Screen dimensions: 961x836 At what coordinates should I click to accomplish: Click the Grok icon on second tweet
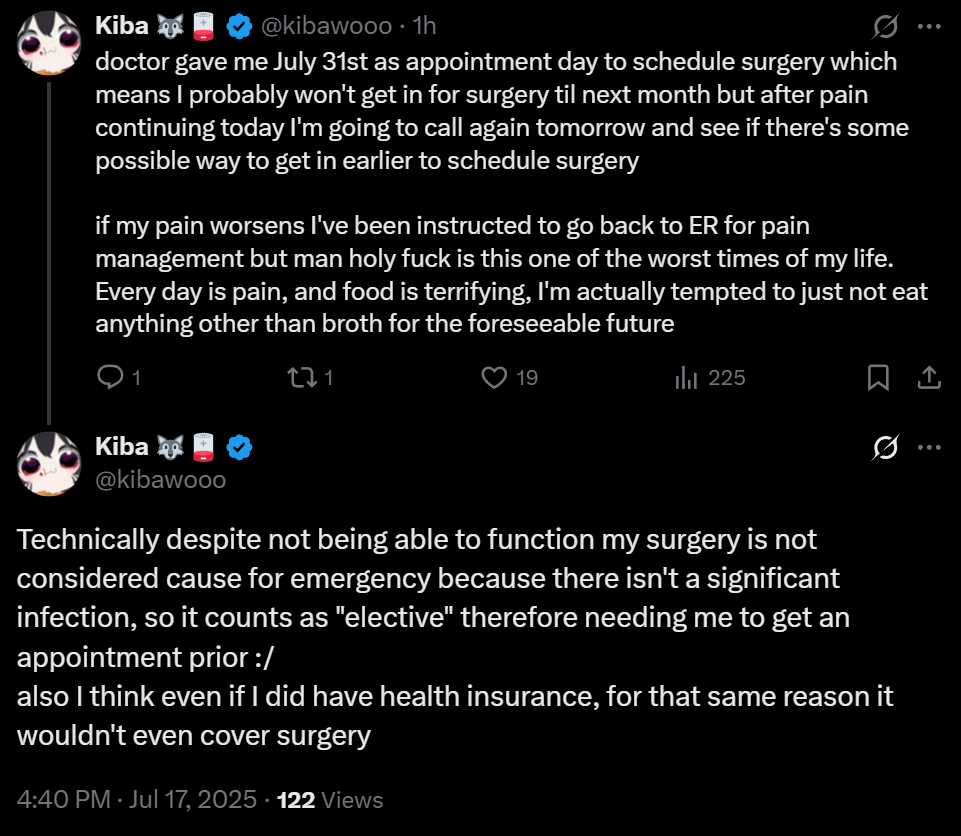(885, 447)
